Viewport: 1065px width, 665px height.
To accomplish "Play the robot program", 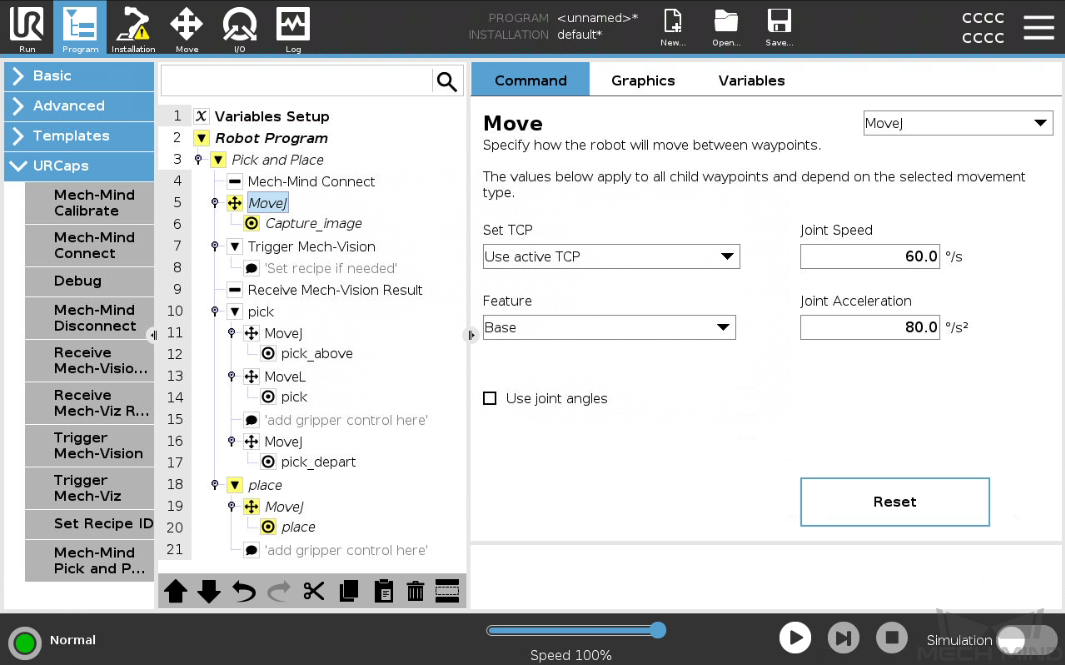I will pos(795,638).
